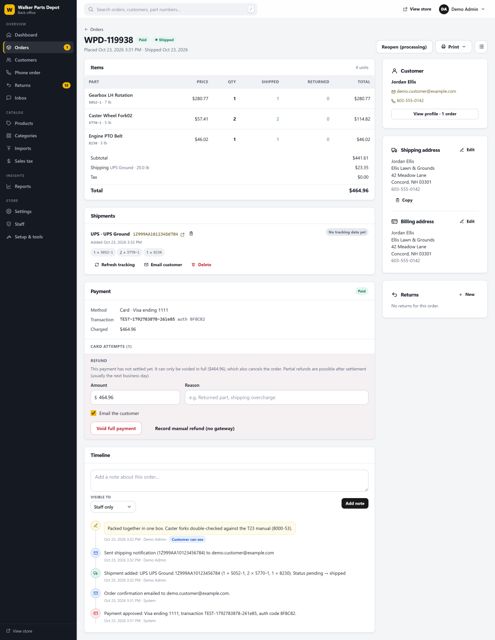The height and width of the screenshot is (640, 495).
Task: Click the payment approved timeline icon
Action: tap(95, 613)
